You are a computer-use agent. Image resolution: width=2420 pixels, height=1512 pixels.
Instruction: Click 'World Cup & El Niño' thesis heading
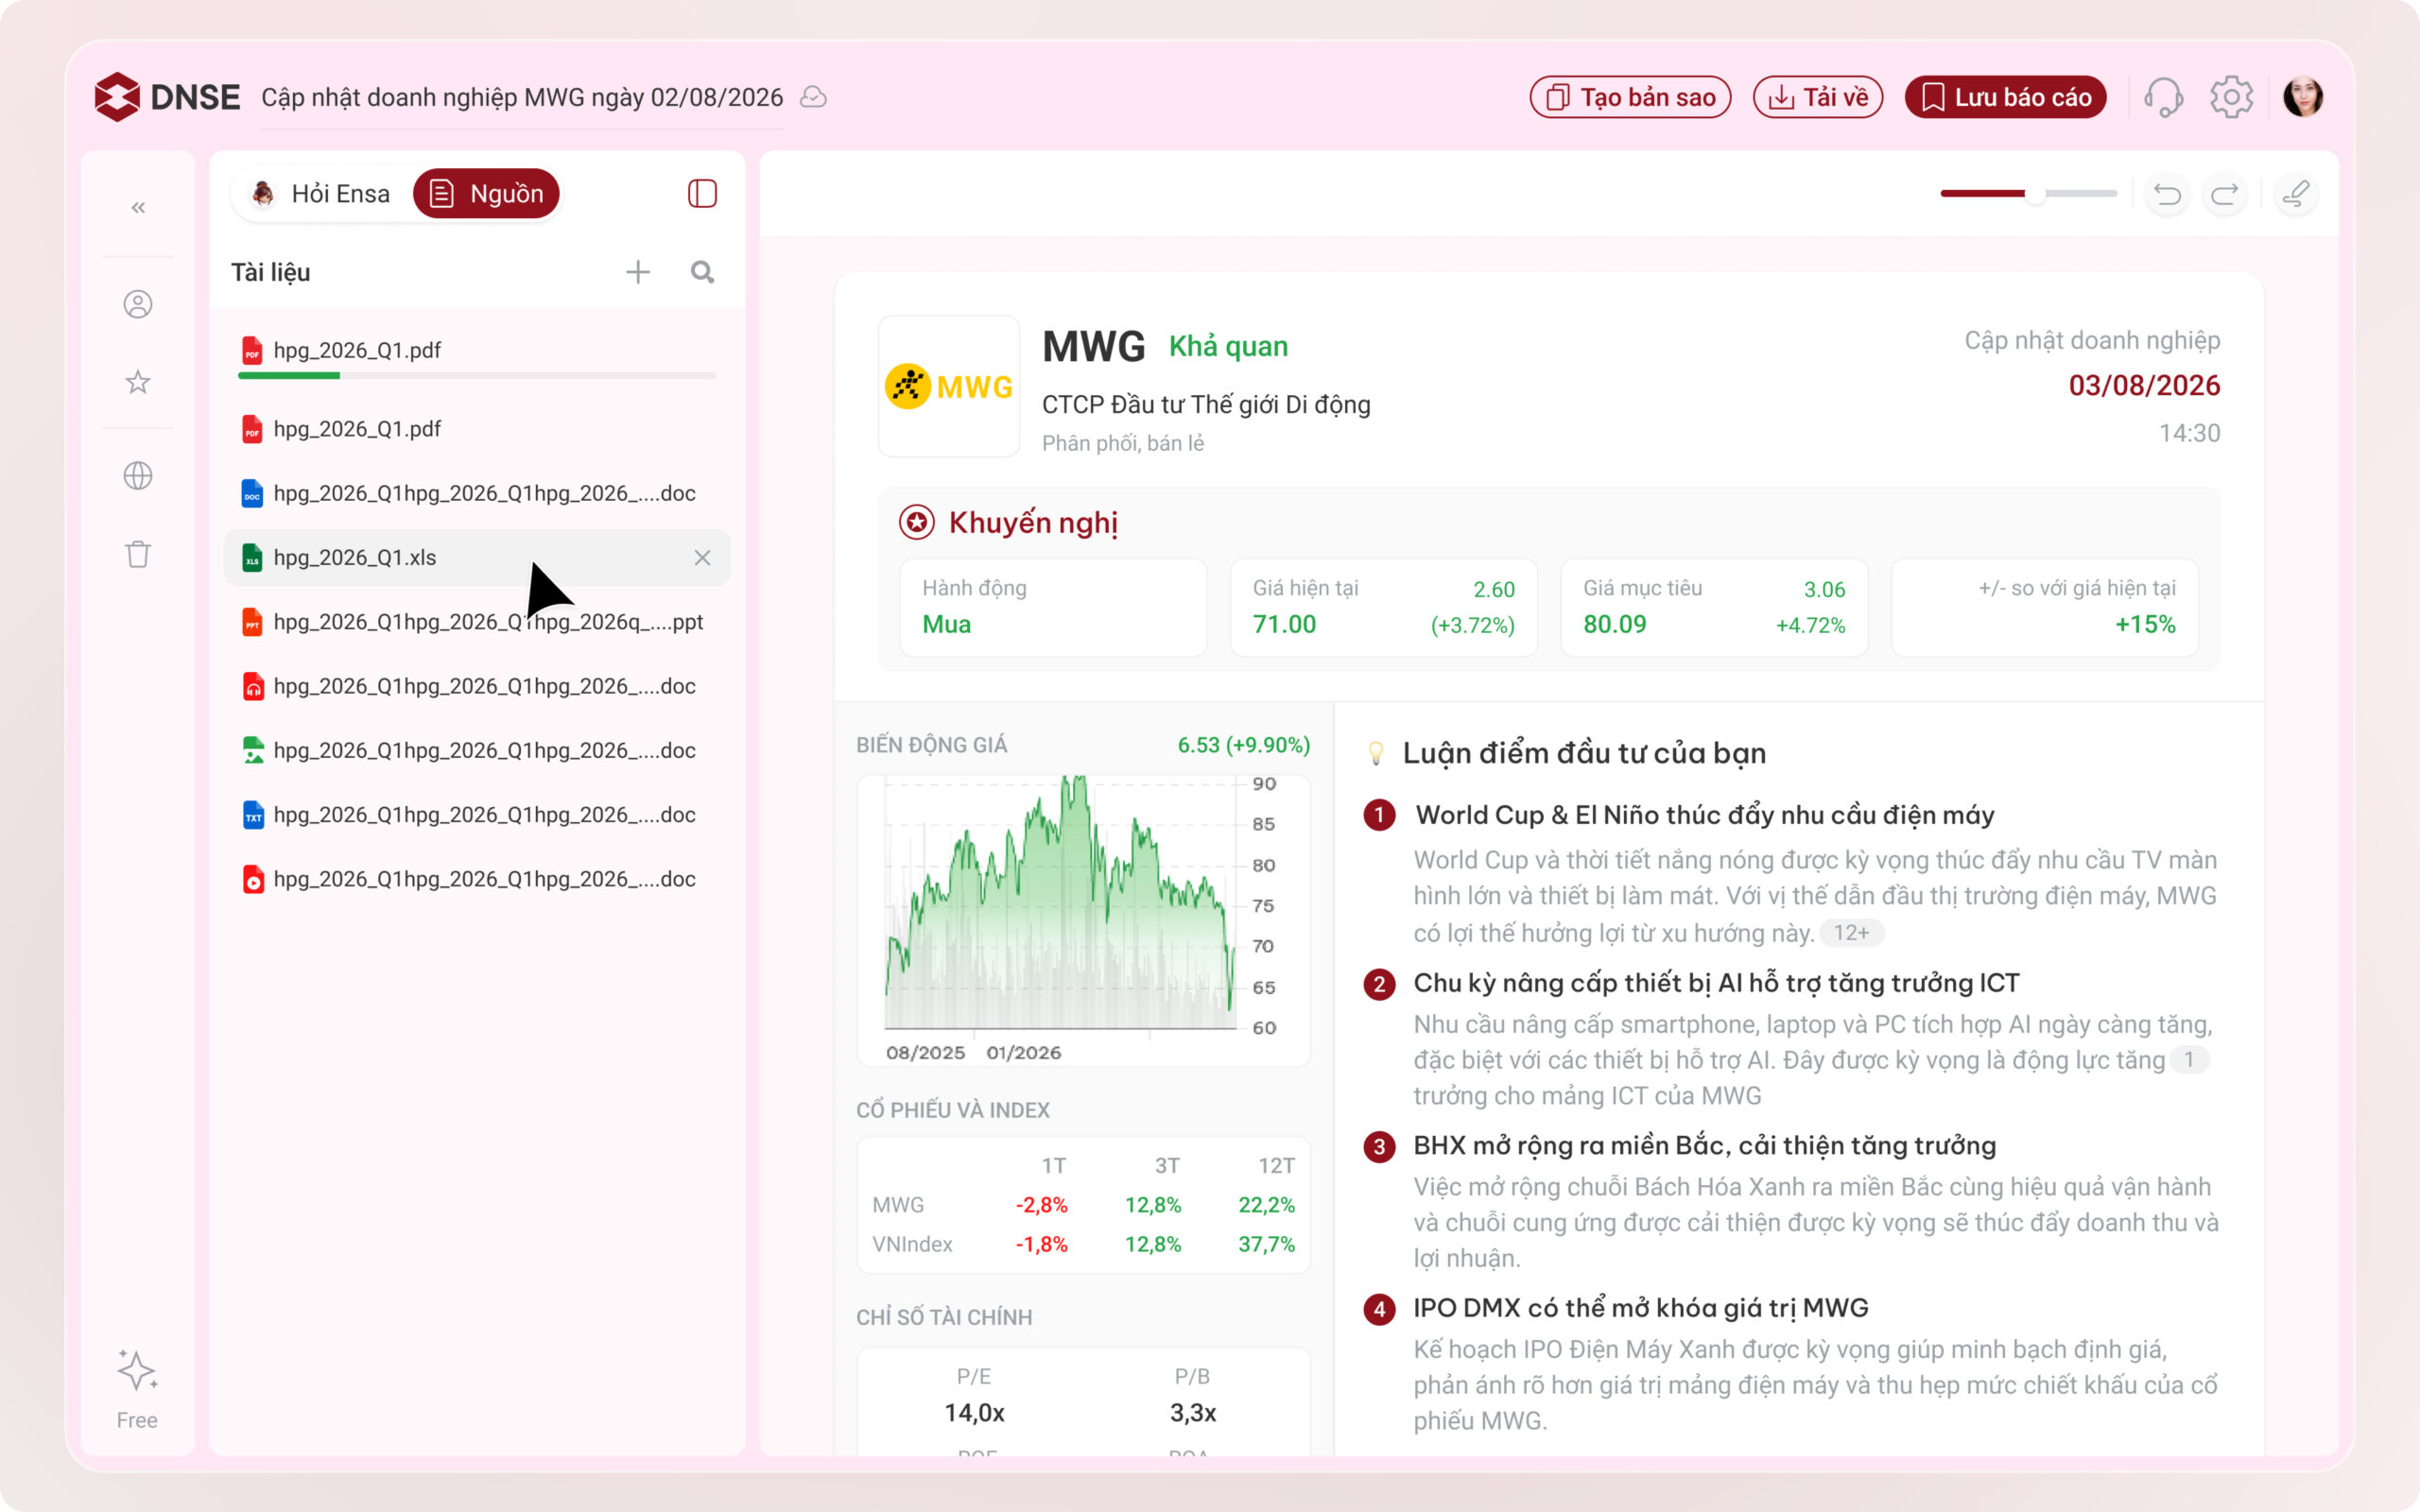point(1704,815)
